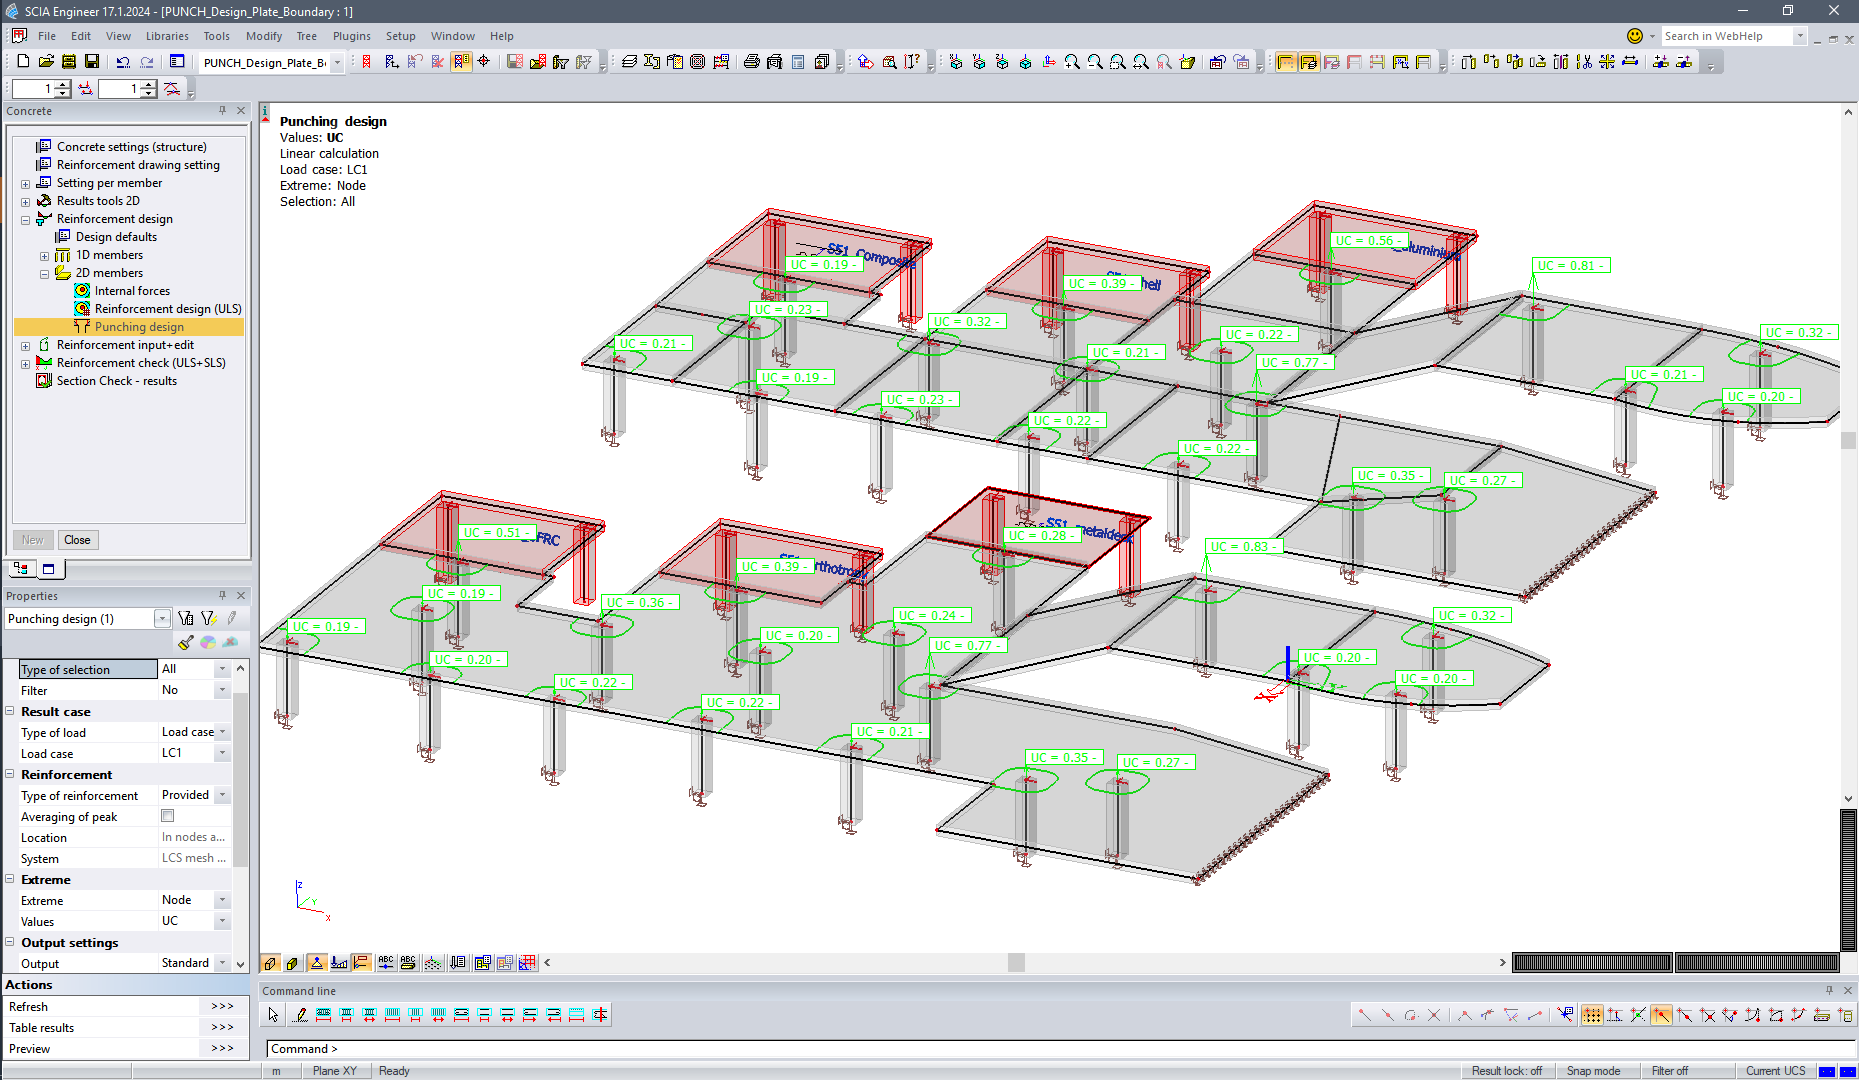Click the Print icon in toolbar
This screenshot has width=1859, height=1080.
click(x=751, y=62)
